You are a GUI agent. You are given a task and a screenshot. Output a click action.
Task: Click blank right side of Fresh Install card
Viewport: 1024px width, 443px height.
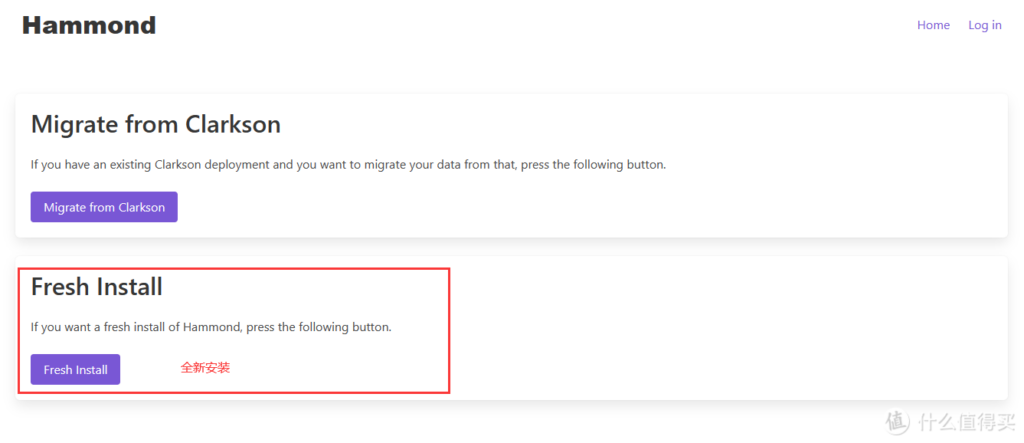(730, 330)
